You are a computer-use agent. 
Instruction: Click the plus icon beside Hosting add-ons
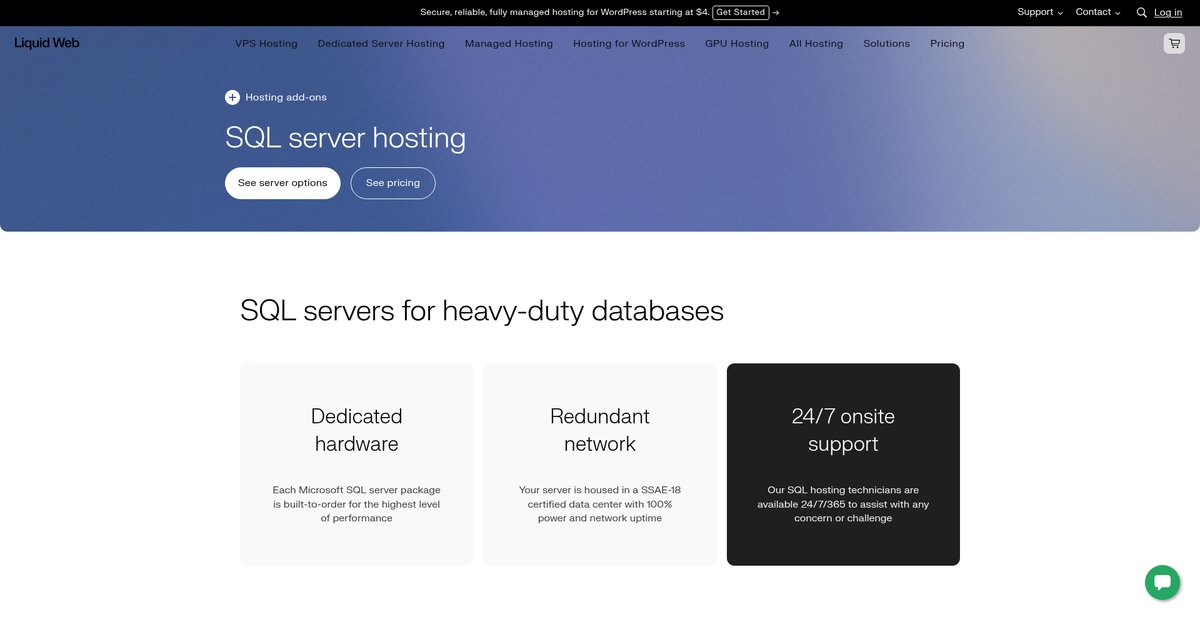(x=232, y=97)
